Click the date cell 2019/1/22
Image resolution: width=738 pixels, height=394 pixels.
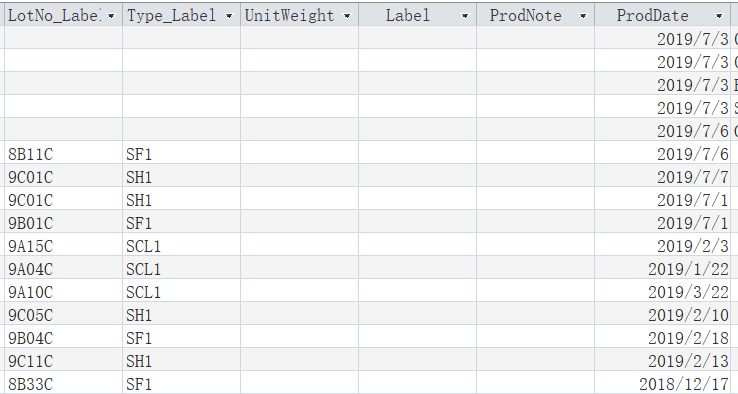coord(662,269)
